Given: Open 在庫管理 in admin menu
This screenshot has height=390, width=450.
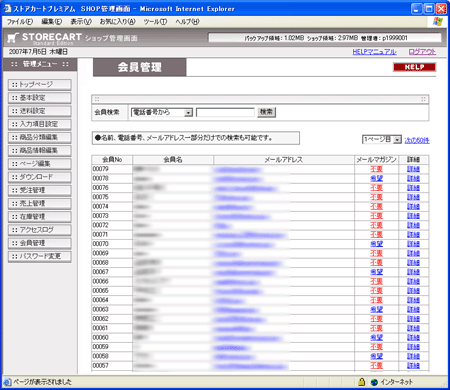Looking at the screenshot, I should [x=40, y=217].
